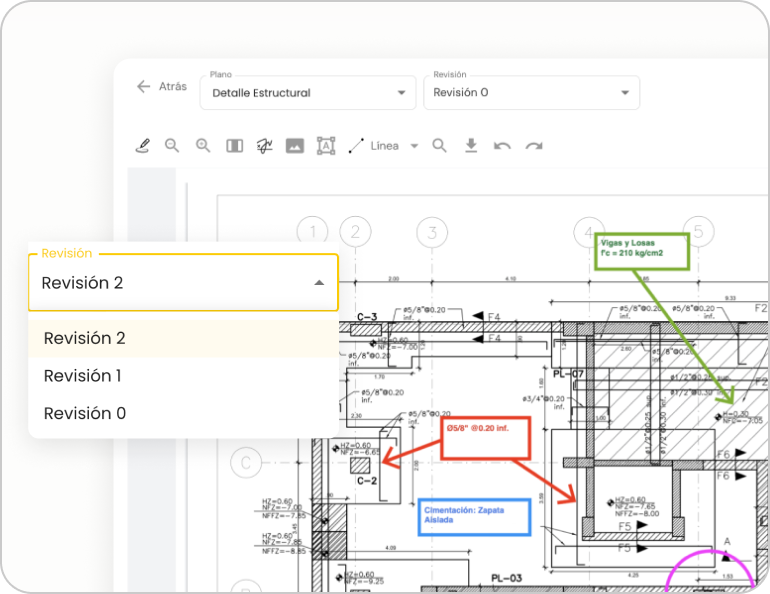Click the C-3 column label
770x594 pixels.
[367, 317]
